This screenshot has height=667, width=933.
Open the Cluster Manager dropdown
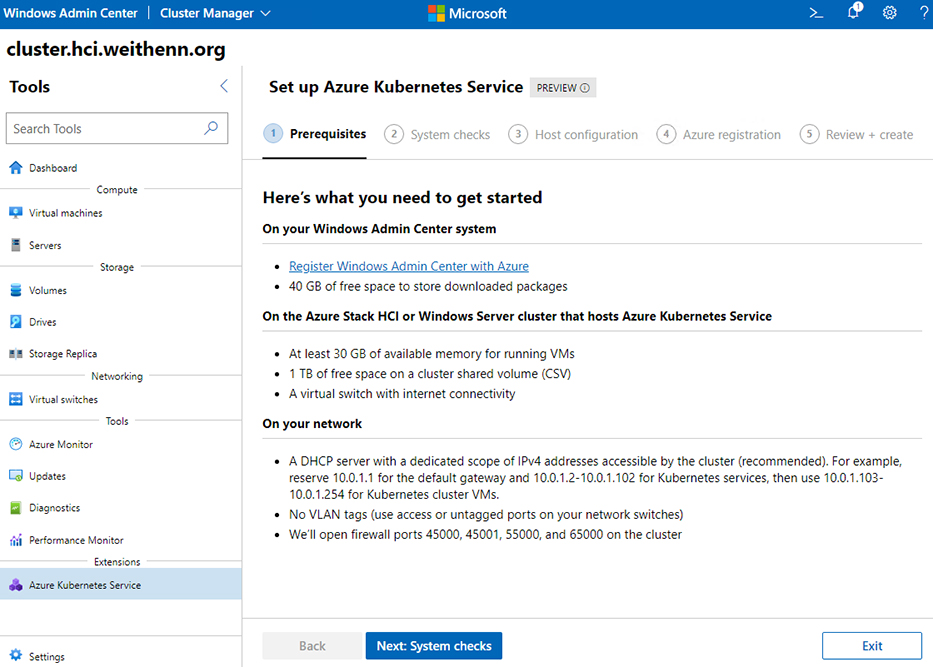click(x=215, y=13)
